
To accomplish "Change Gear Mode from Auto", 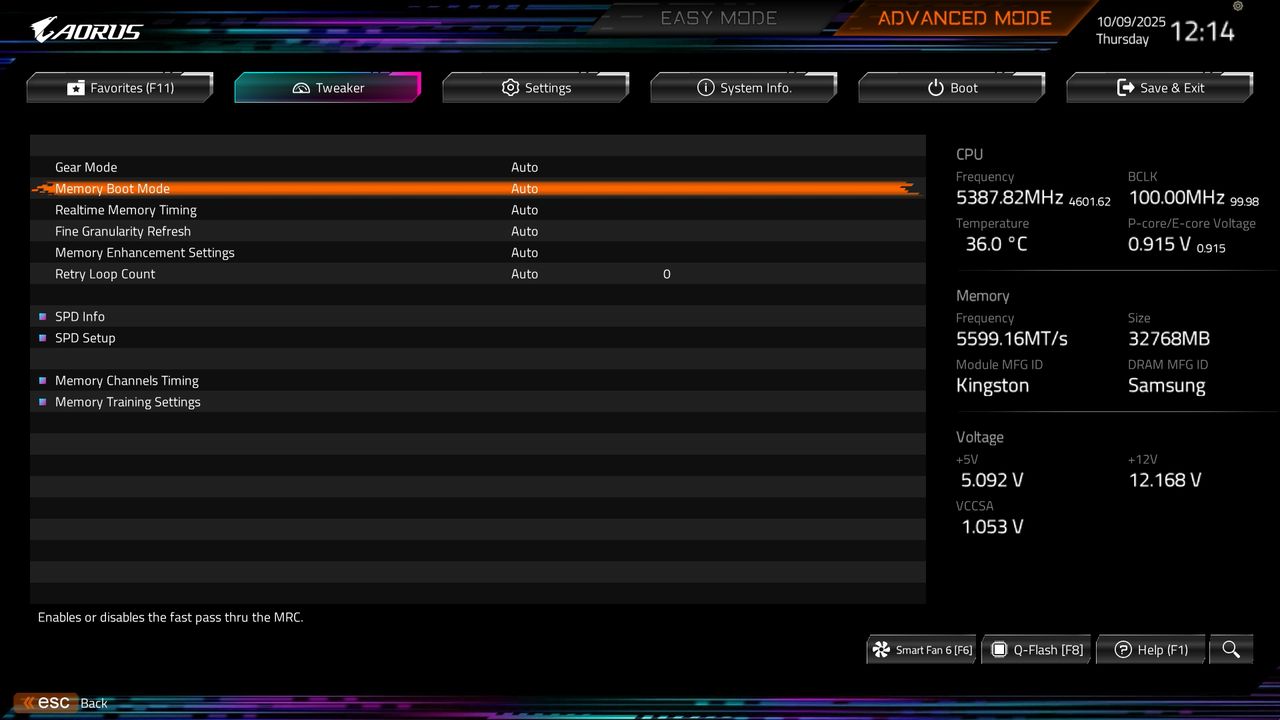I will [x=525, y=167].
